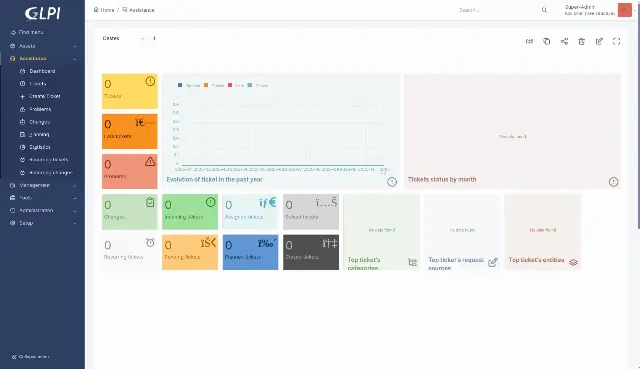Click the Top ticket's categories icon
Viewport: 640px width, 369px height.
[x=412, y=262]
